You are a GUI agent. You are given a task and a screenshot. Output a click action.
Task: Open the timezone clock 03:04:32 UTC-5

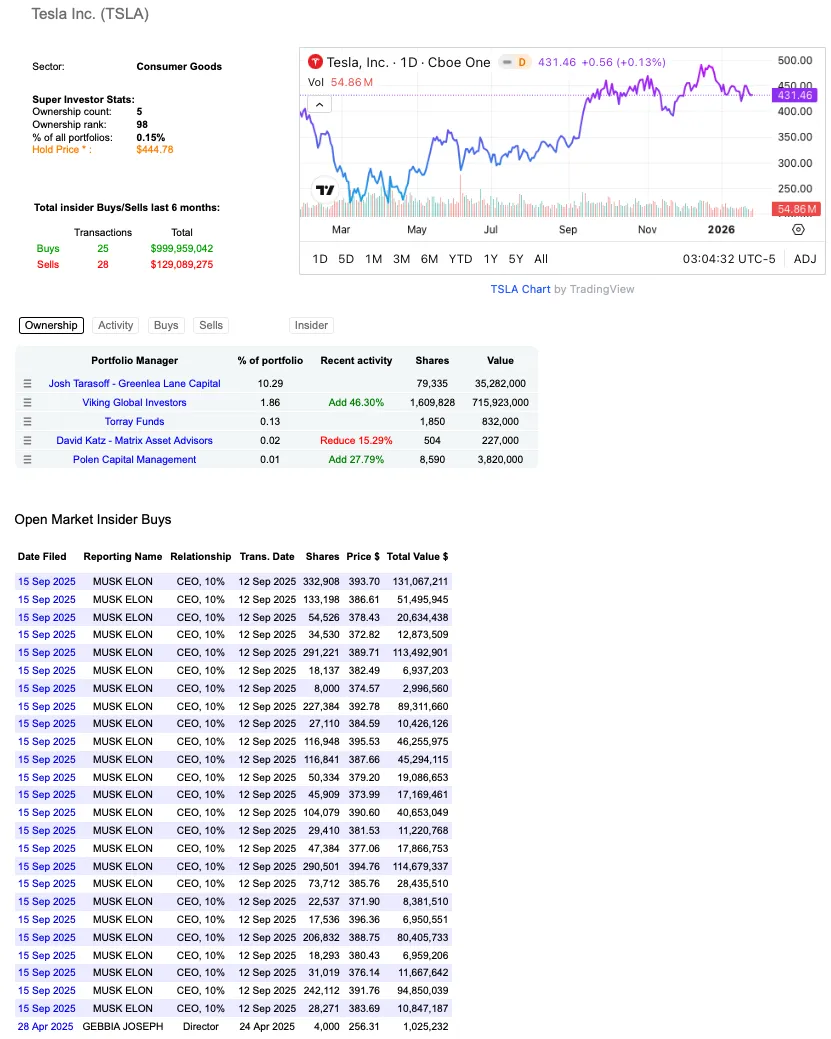pyautogui.click(x=729, y=259)
